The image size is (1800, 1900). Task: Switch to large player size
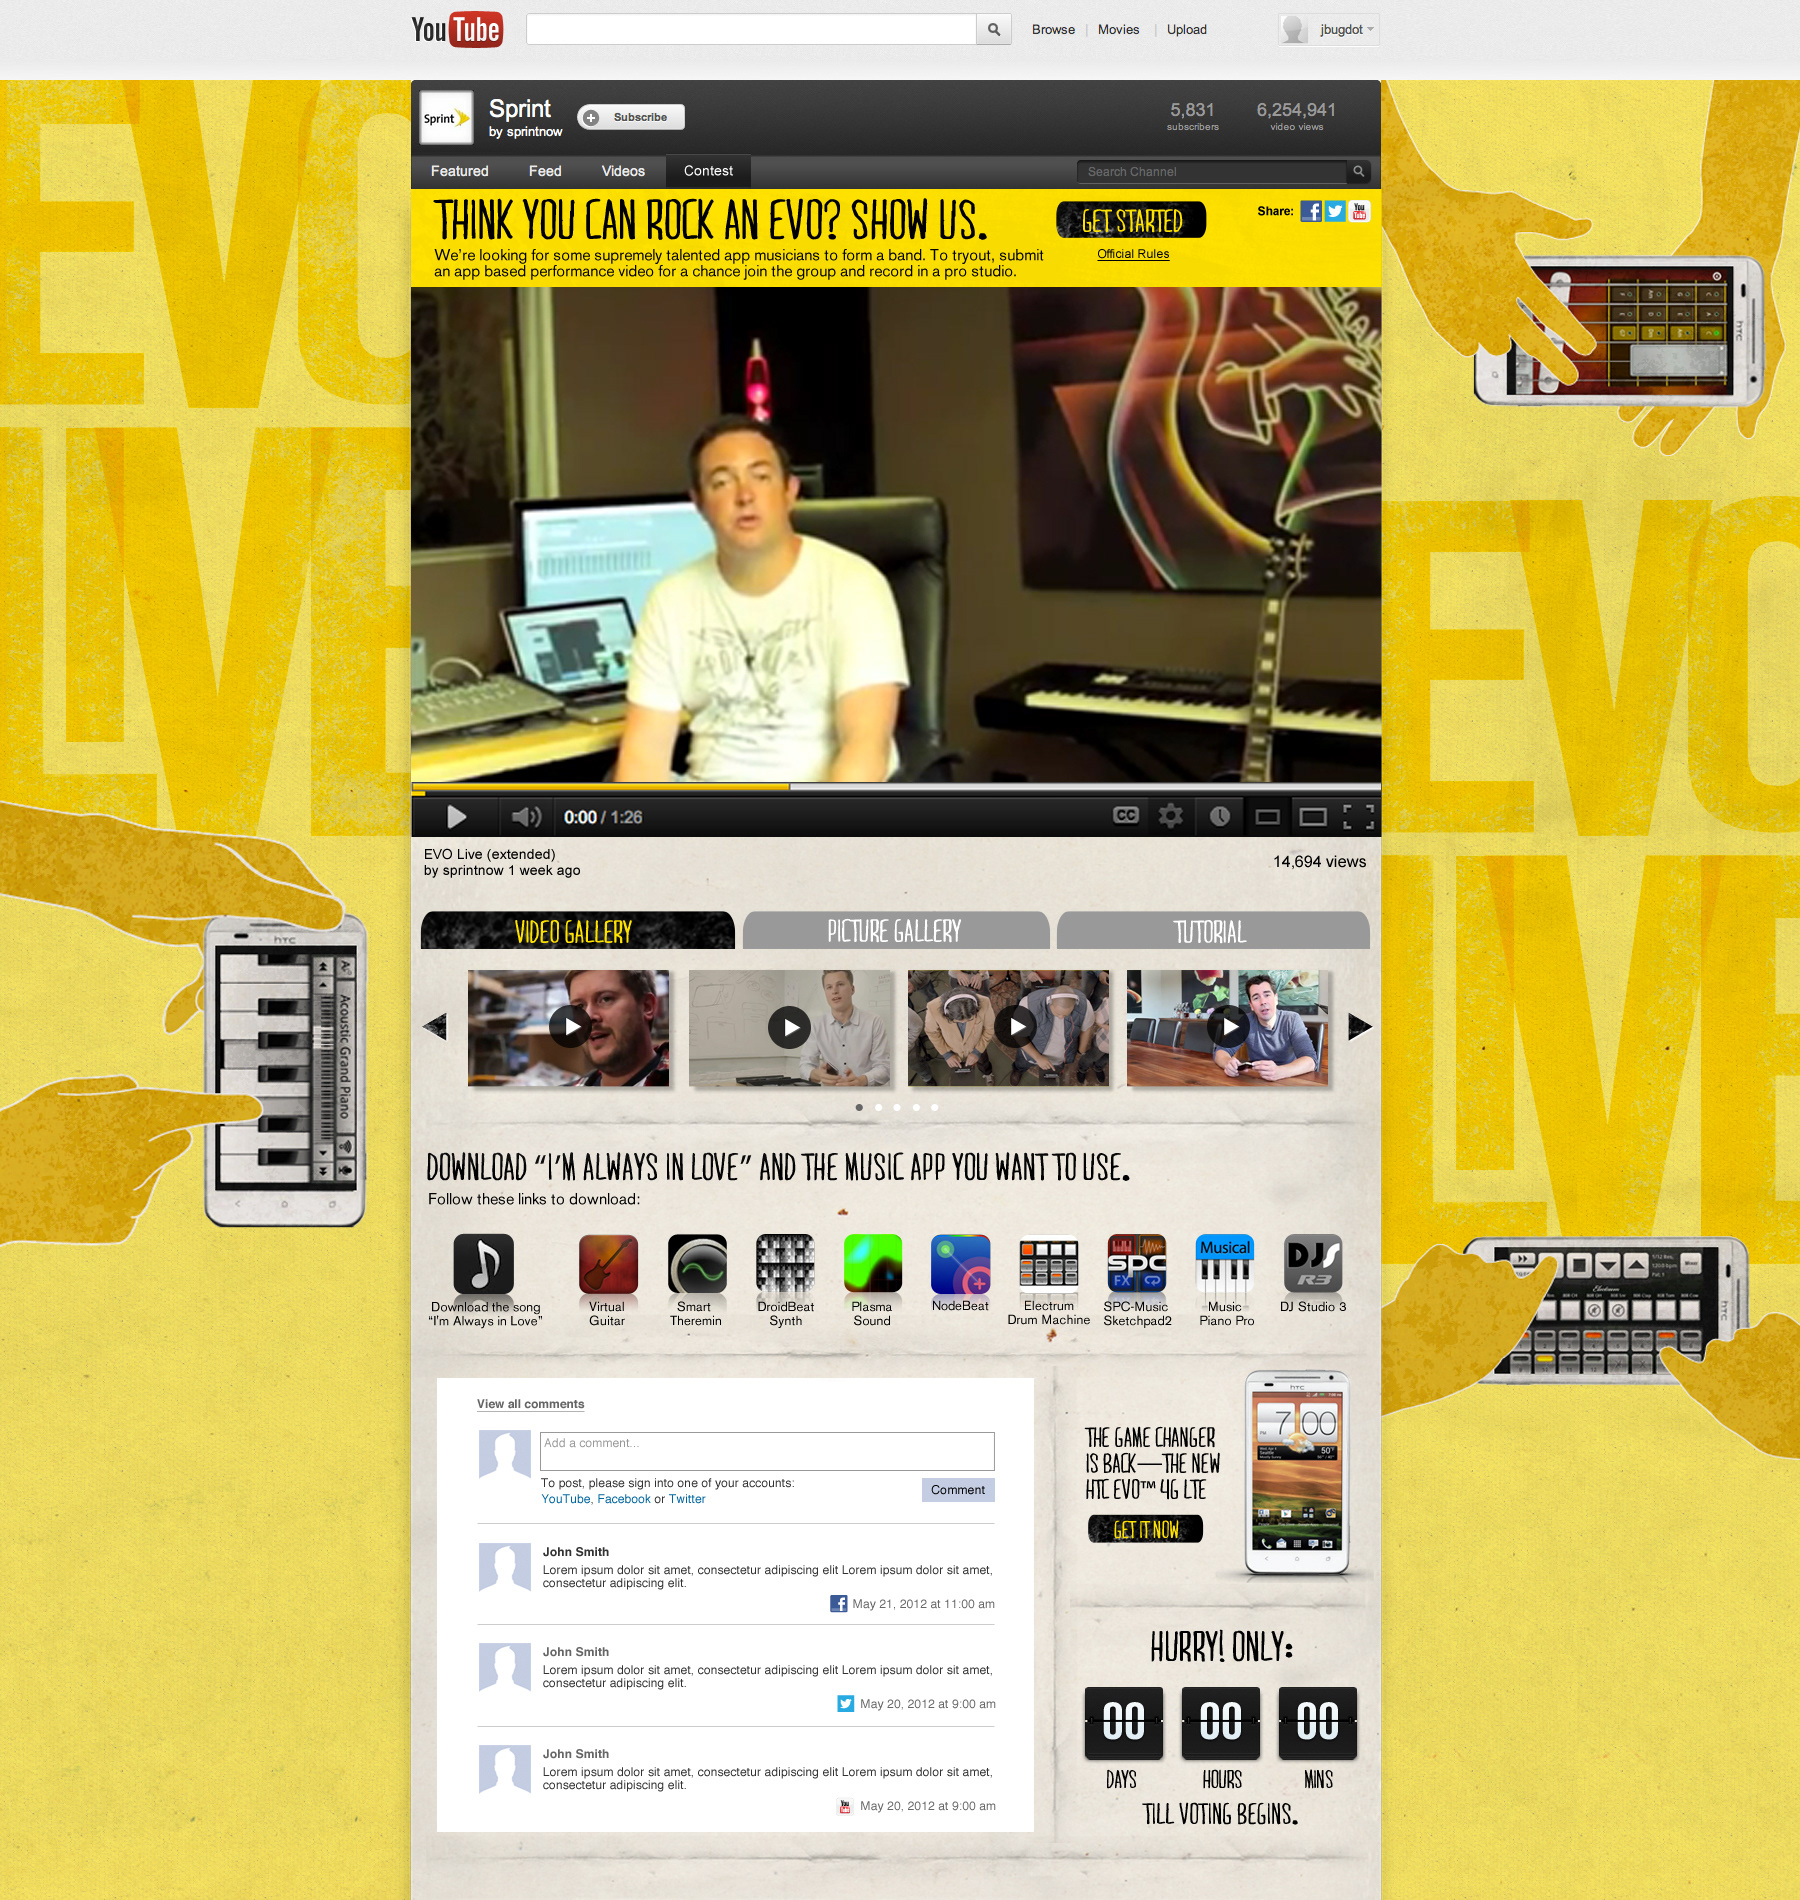tap(1313, 817)
